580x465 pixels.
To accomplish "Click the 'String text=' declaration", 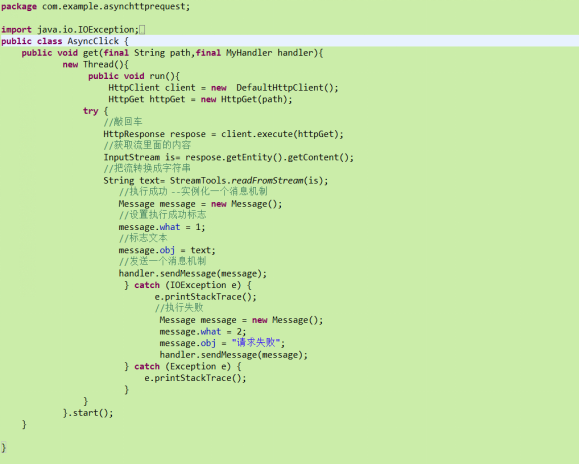I will (134, 181).
